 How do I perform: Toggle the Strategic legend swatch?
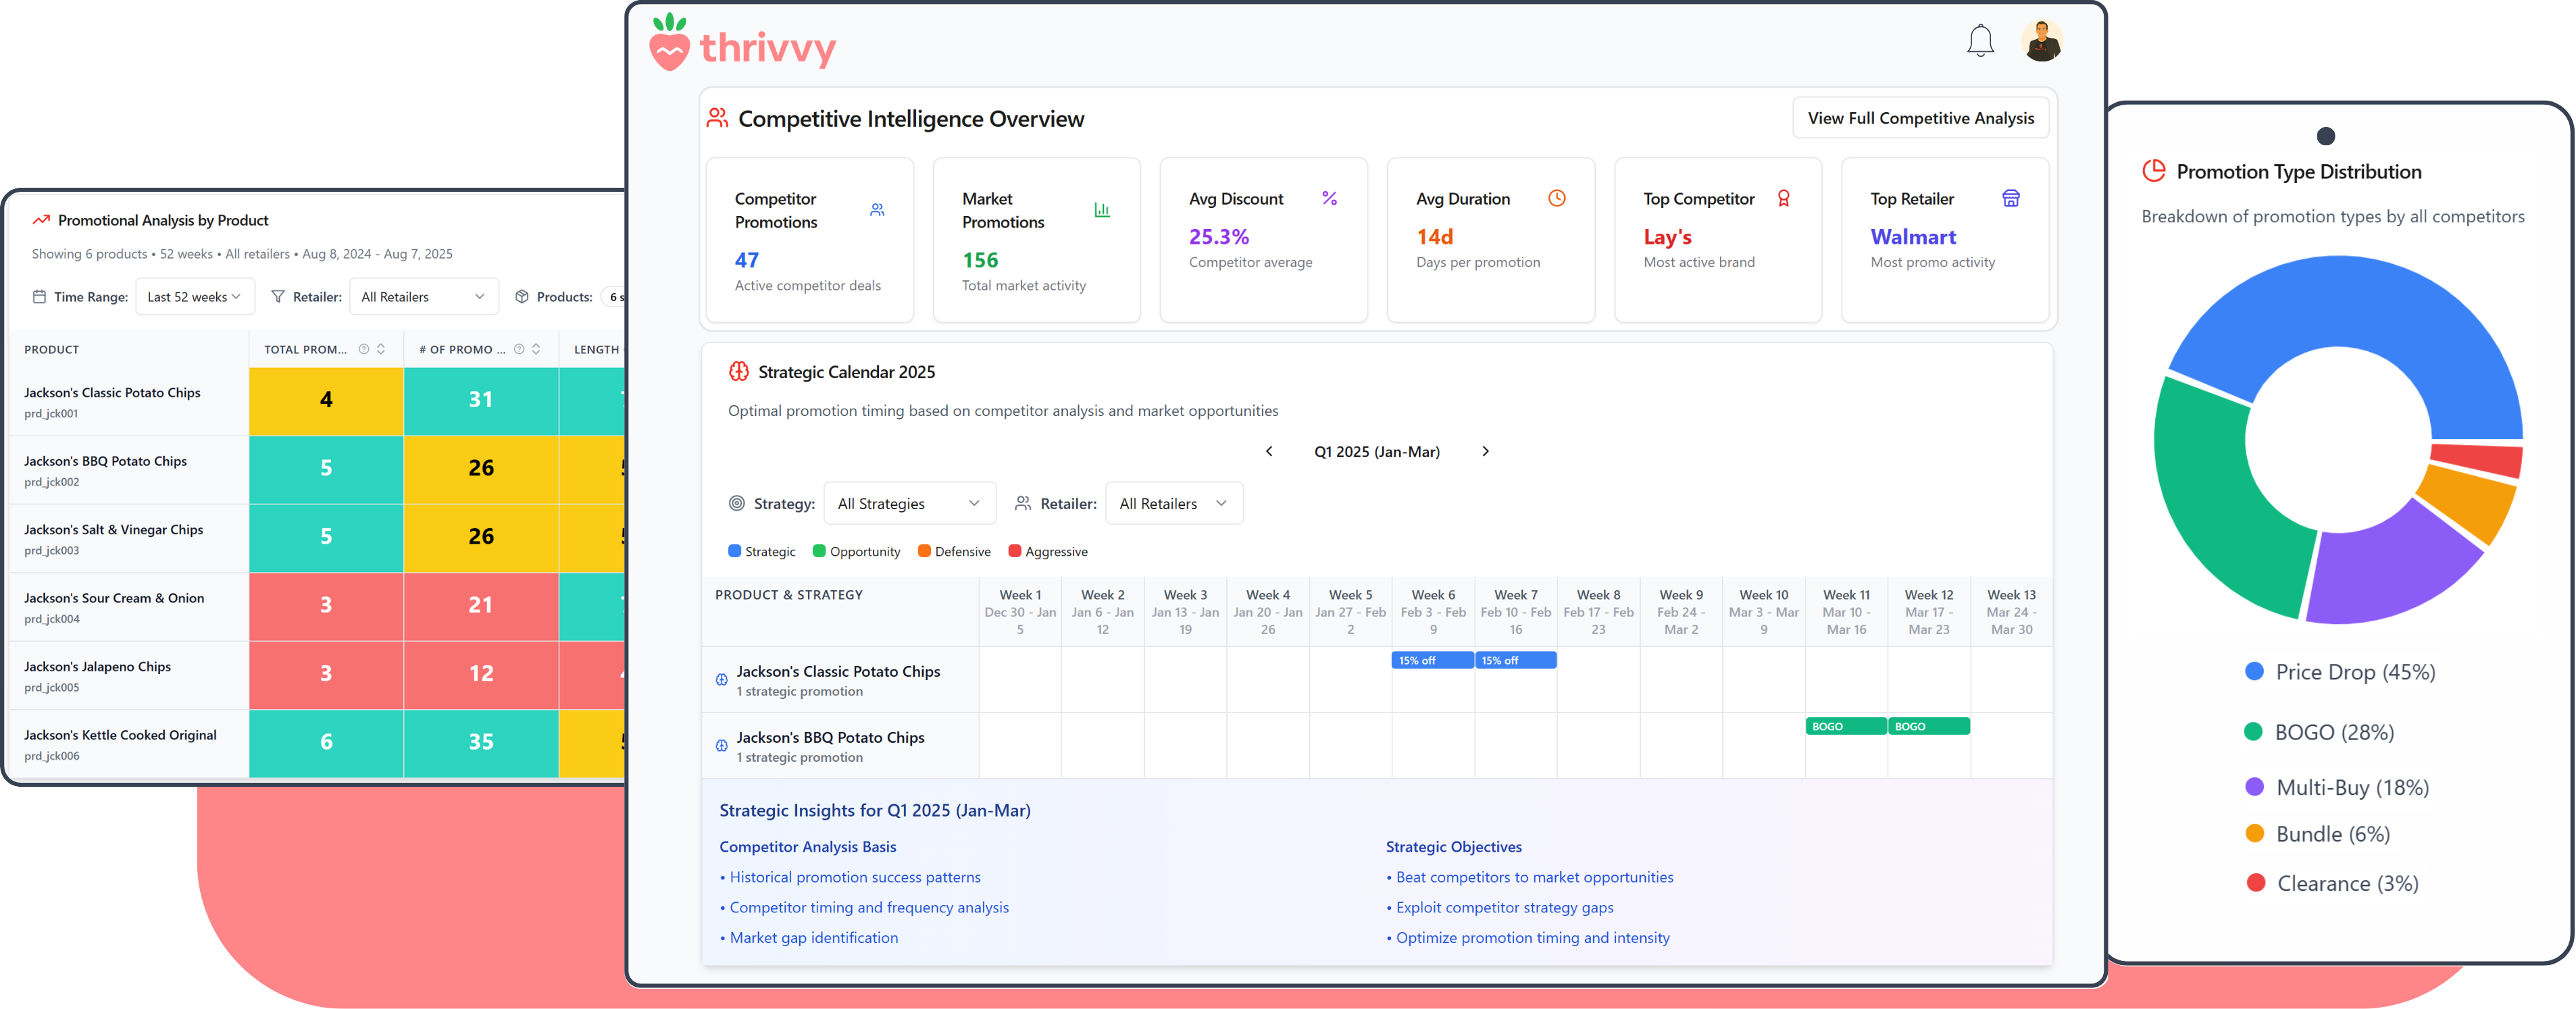pyautogui.click(x=734, y=551)
